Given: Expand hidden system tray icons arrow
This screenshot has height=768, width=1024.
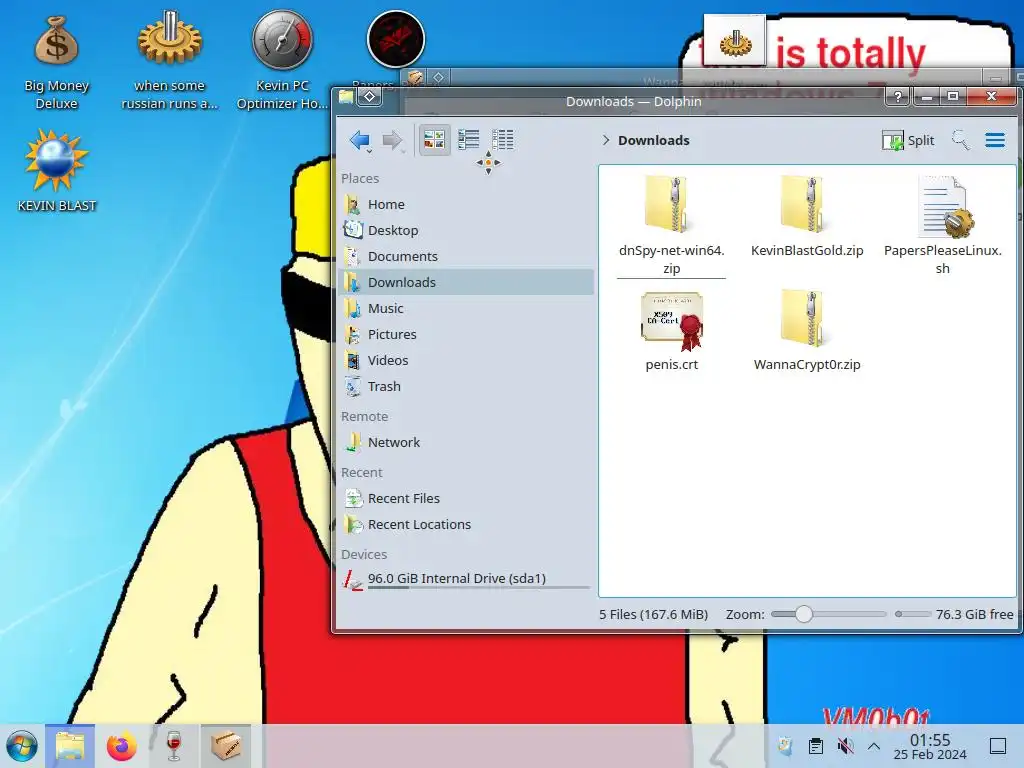Looking at the screenshot, I should click(874, 746).
